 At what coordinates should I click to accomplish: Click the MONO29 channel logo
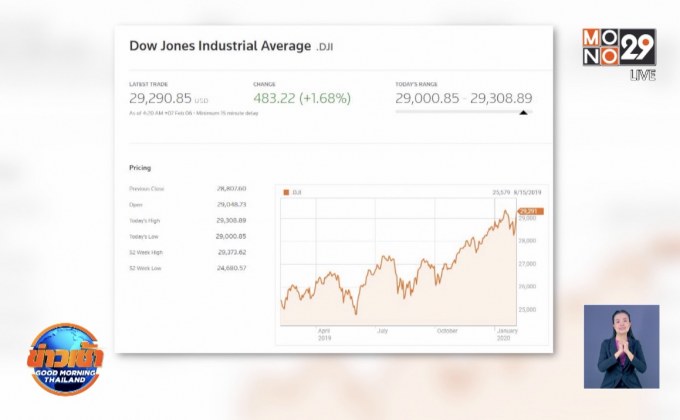(x=617, y=48)
